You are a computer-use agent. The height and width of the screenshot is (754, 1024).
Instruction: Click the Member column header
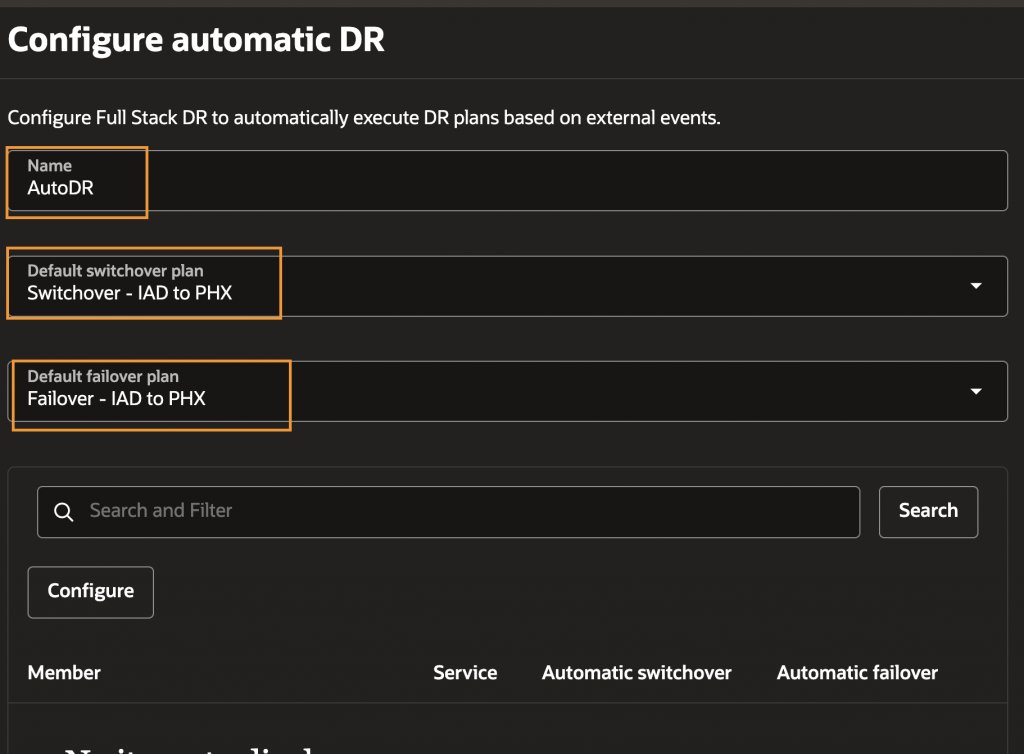tap(64, 673)
